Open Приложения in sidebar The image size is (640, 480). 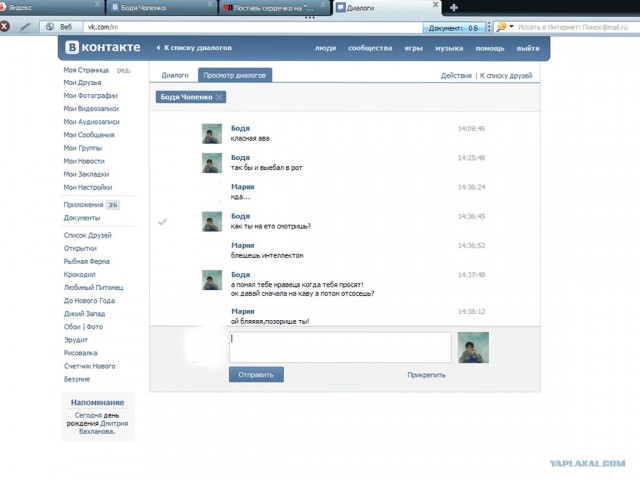[x=83, y=204]
